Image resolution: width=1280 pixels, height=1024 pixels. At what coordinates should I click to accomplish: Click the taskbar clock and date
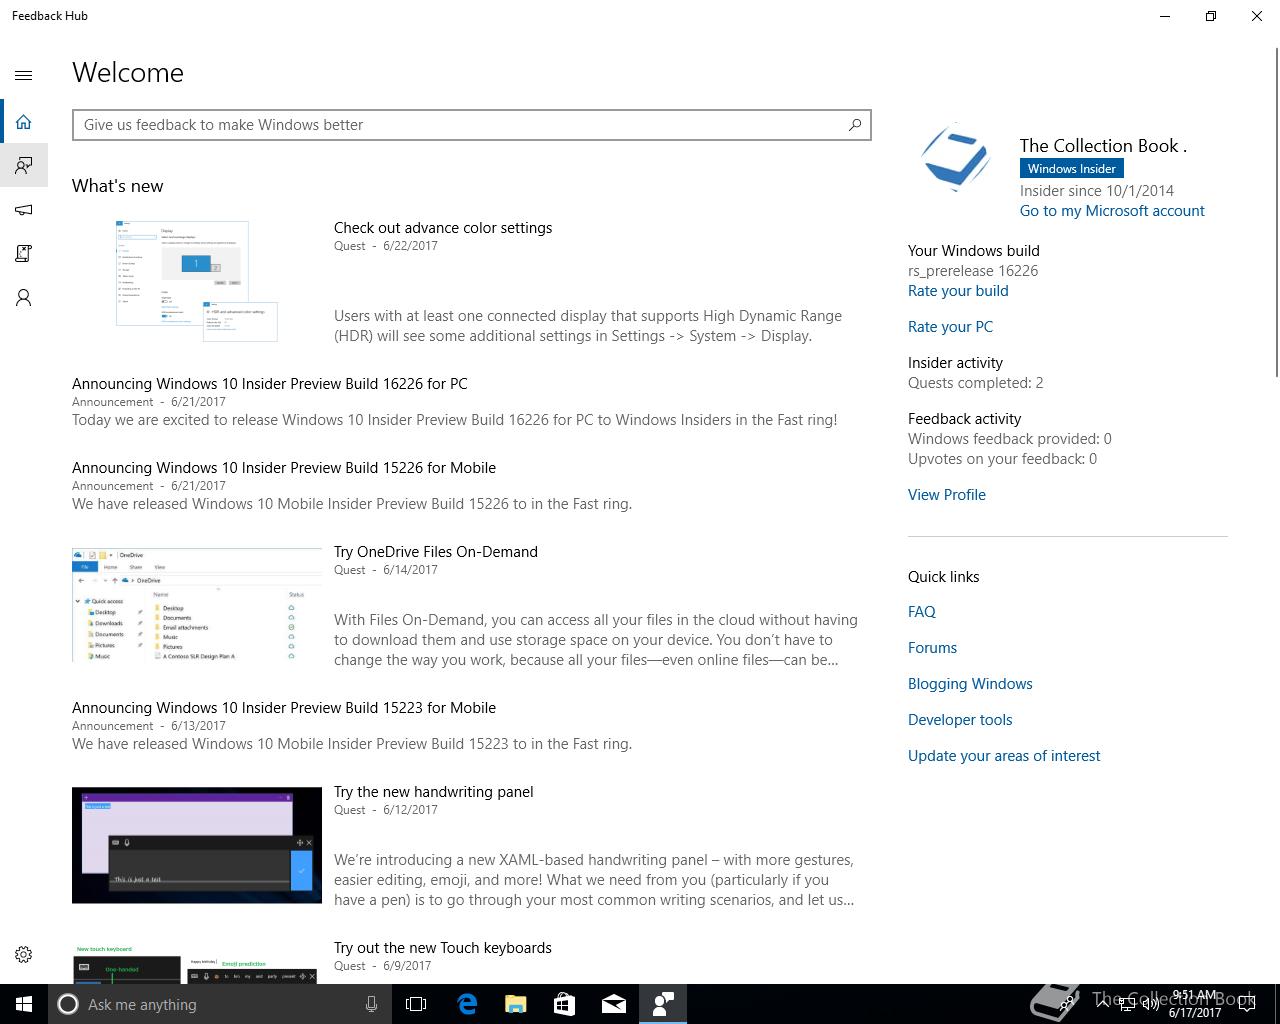pos(1195,1004)
